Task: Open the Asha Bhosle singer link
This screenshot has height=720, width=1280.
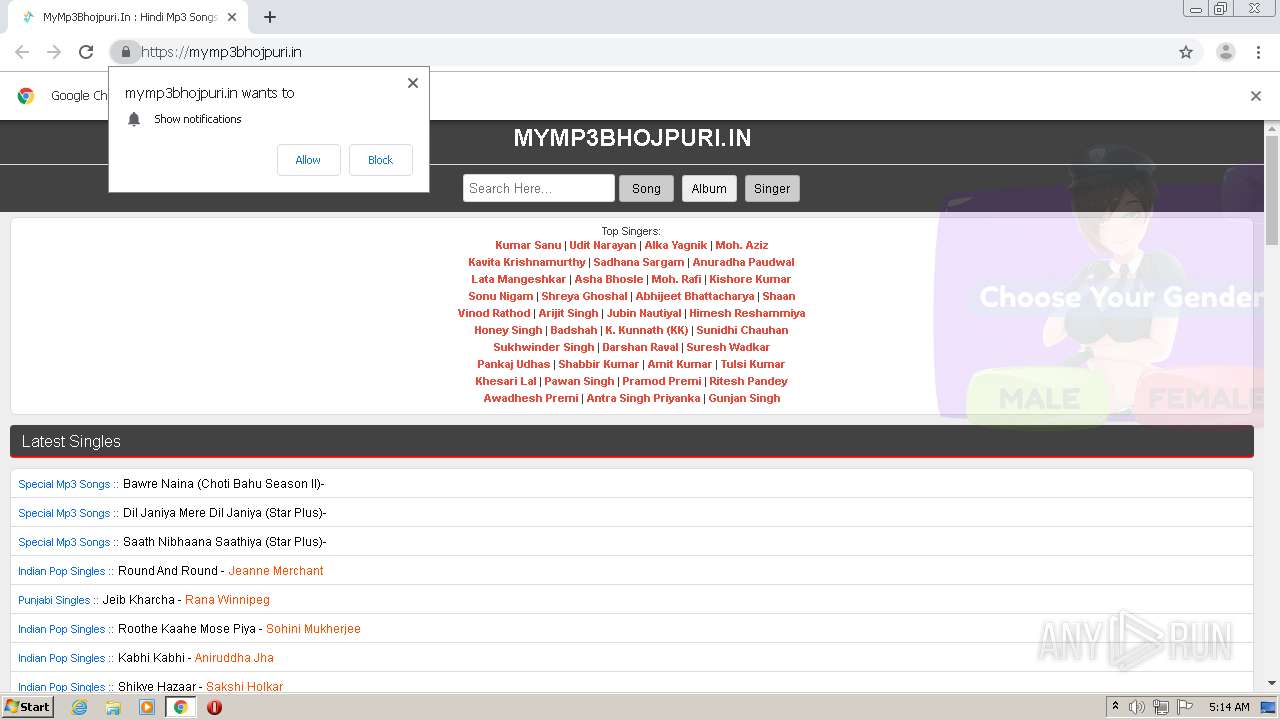Action: [x=608, y=279]
